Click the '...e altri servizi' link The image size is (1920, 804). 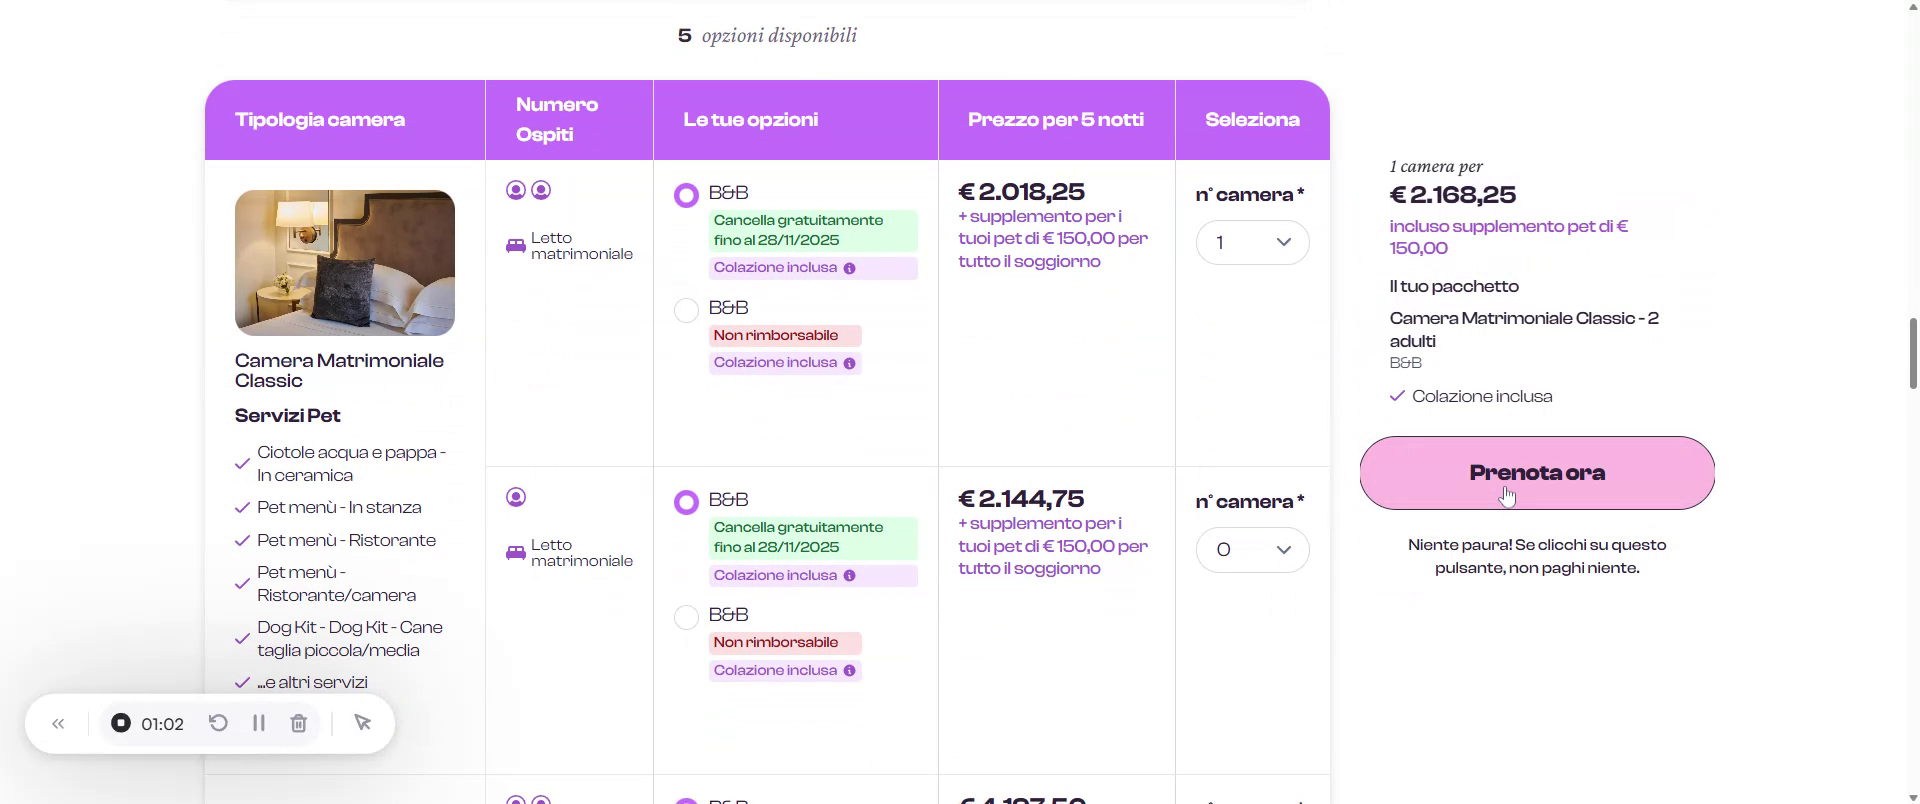click(312, 683)
